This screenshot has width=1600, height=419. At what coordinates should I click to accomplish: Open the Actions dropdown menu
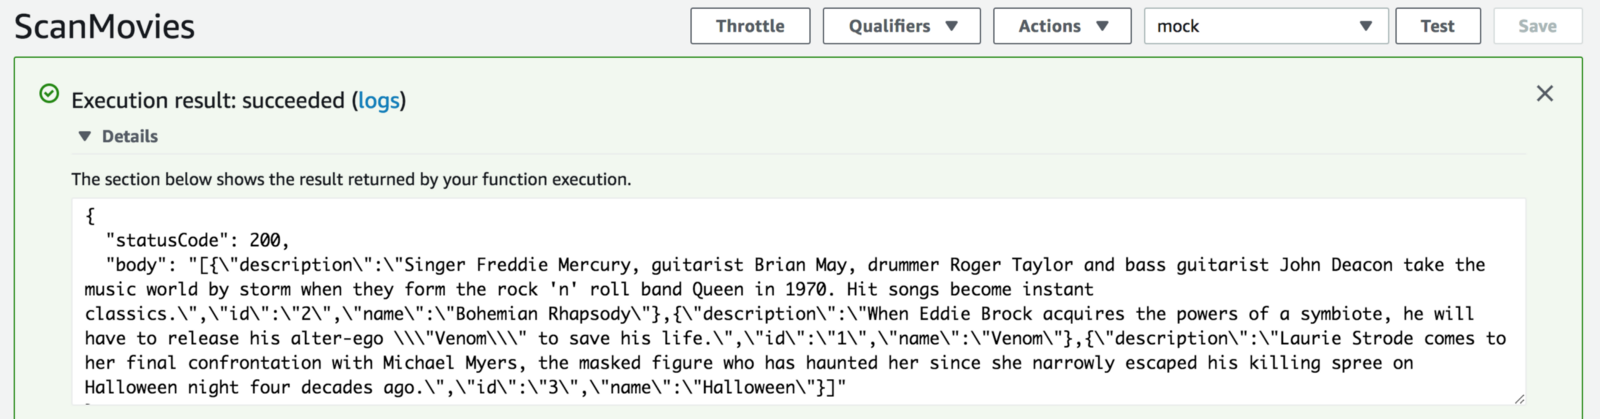pos(1062,26)
